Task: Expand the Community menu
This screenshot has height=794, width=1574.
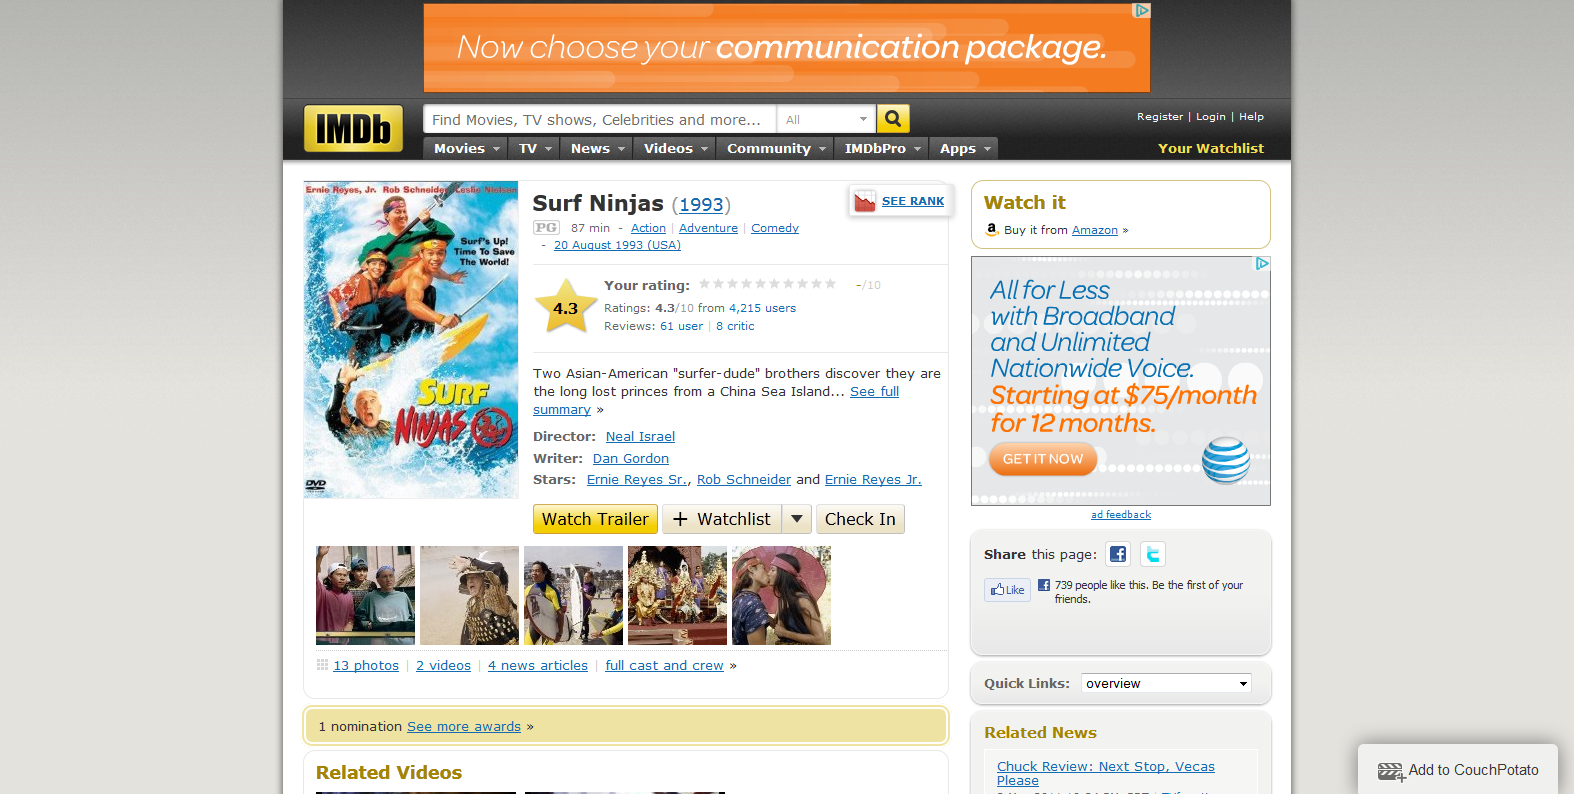Action: click(x=776, y=148)
